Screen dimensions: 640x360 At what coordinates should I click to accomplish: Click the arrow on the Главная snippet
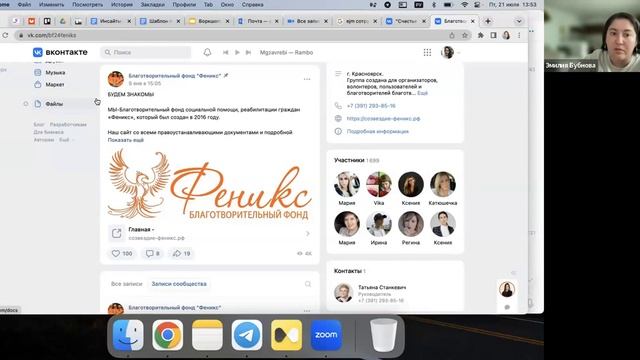click(307, 233)
